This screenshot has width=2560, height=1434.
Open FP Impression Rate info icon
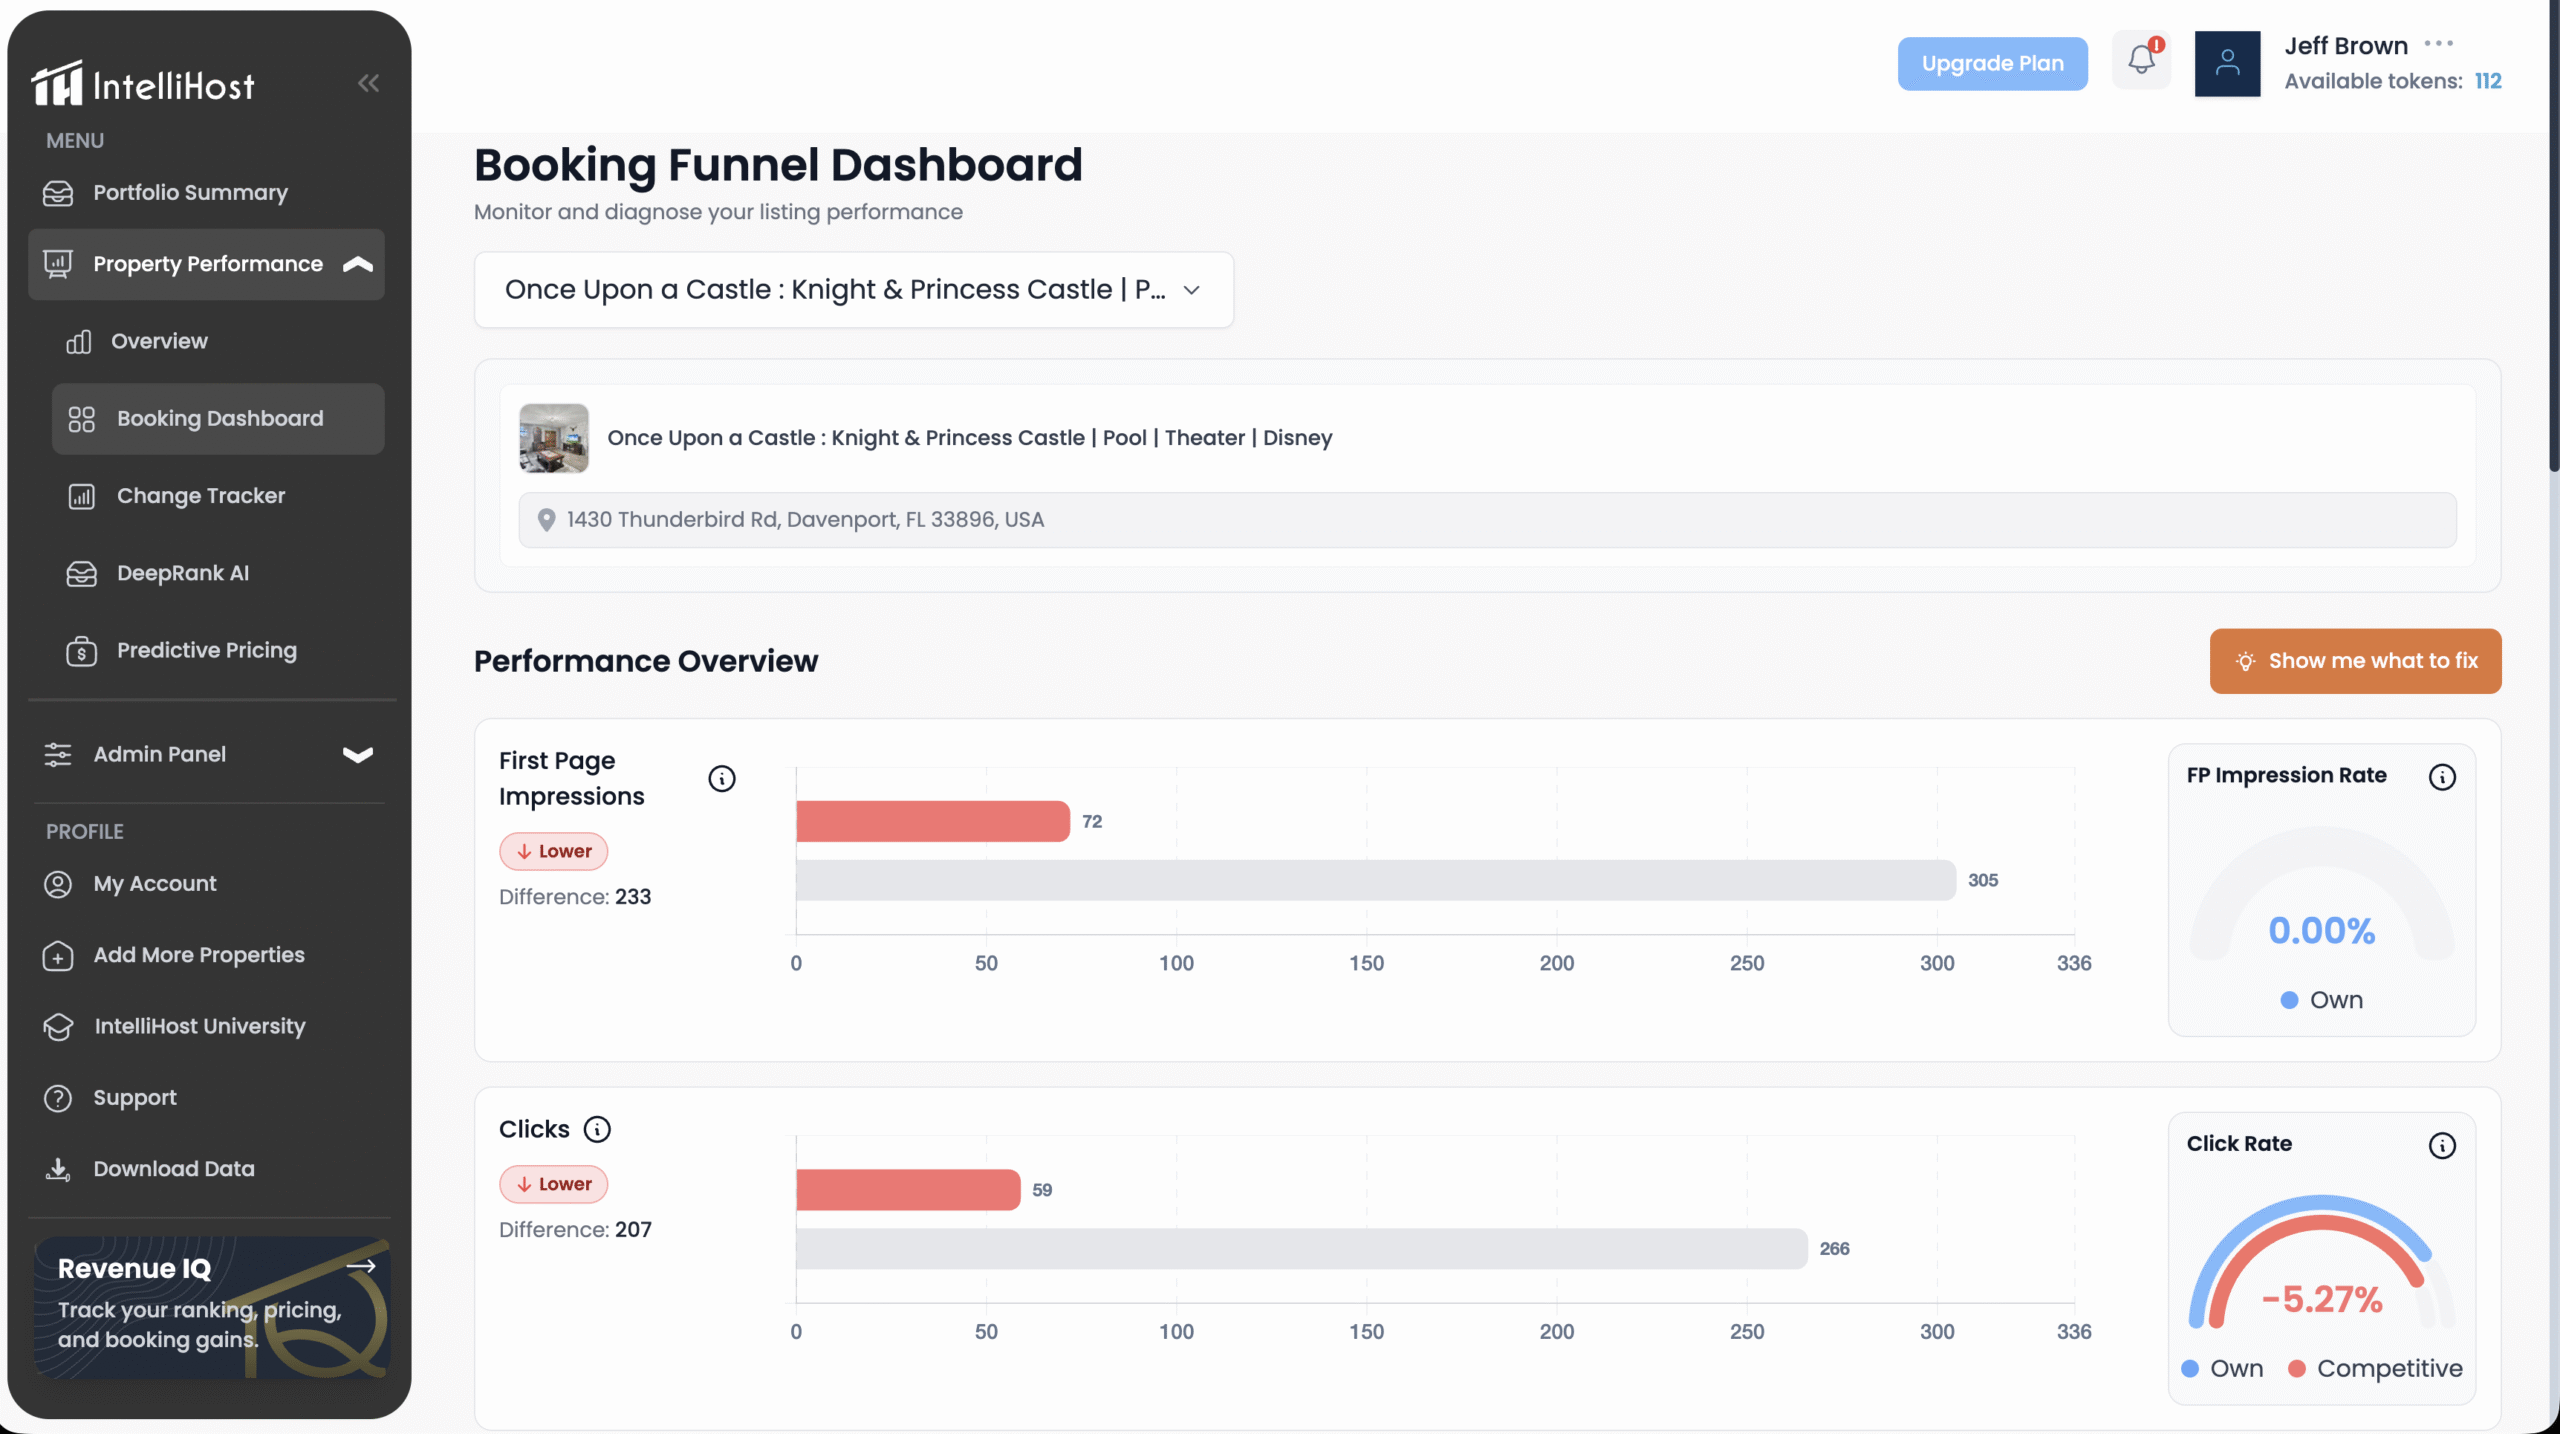pos(2442,777)
